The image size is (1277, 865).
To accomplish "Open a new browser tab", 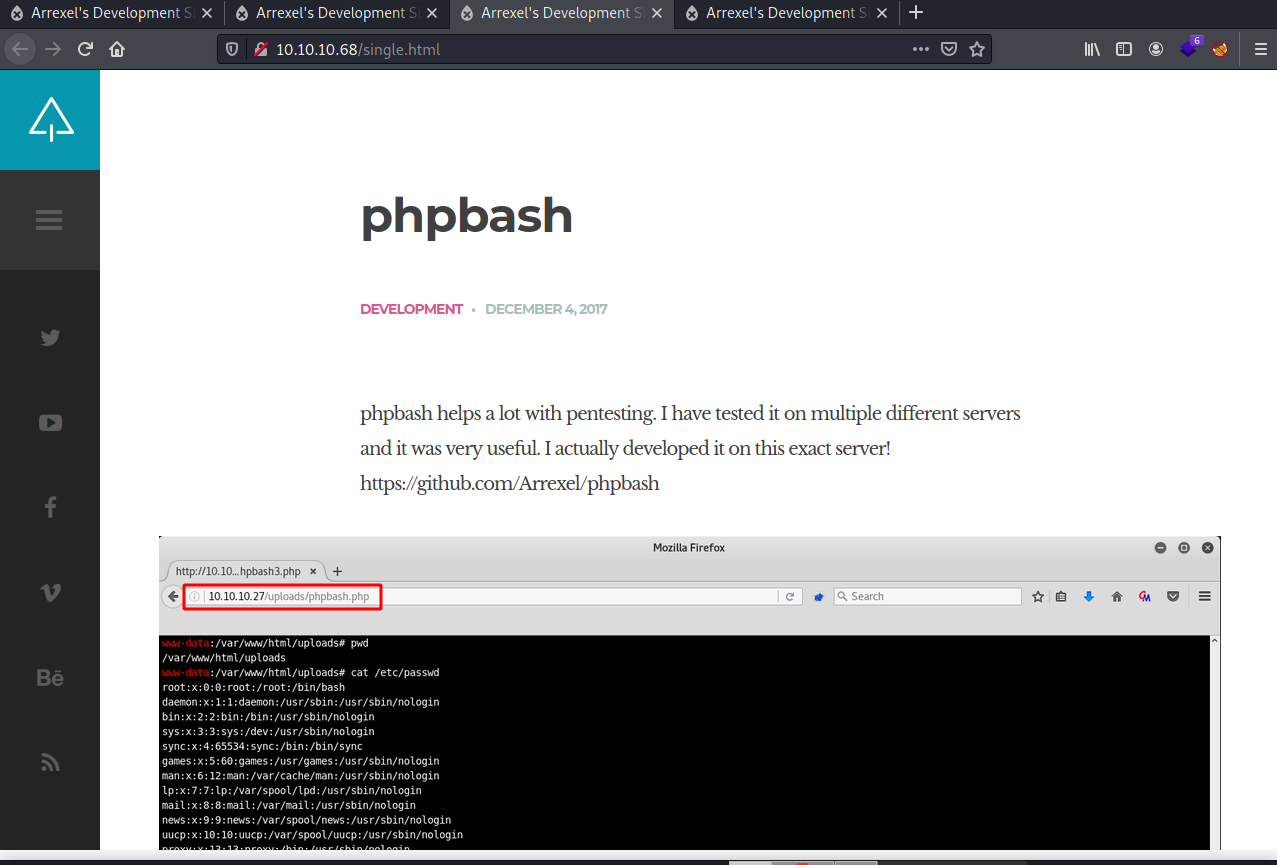I will click(916, 13).
